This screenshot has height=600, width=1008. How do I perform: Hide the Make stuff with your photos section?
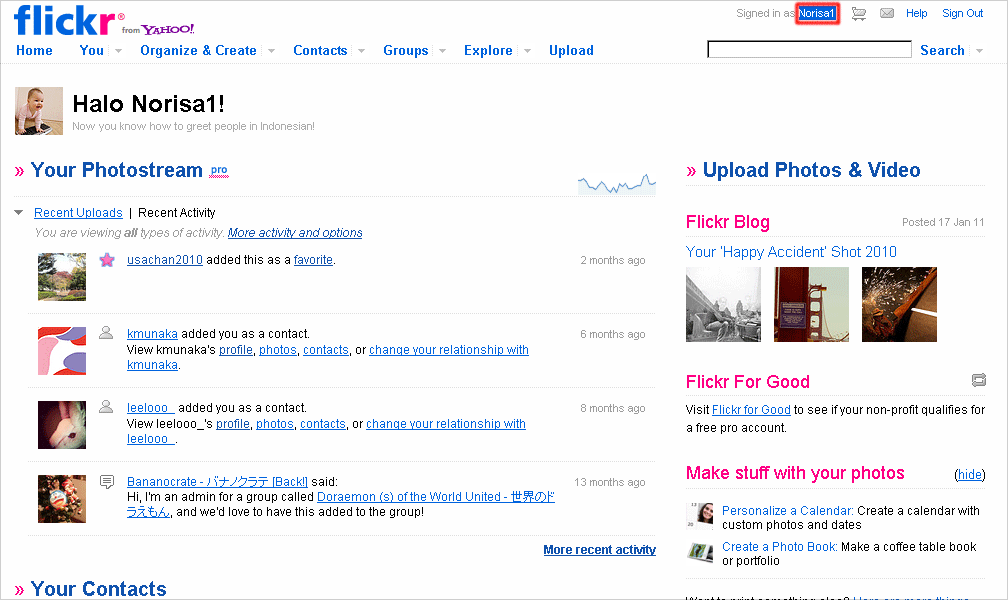tap(969, 475)
